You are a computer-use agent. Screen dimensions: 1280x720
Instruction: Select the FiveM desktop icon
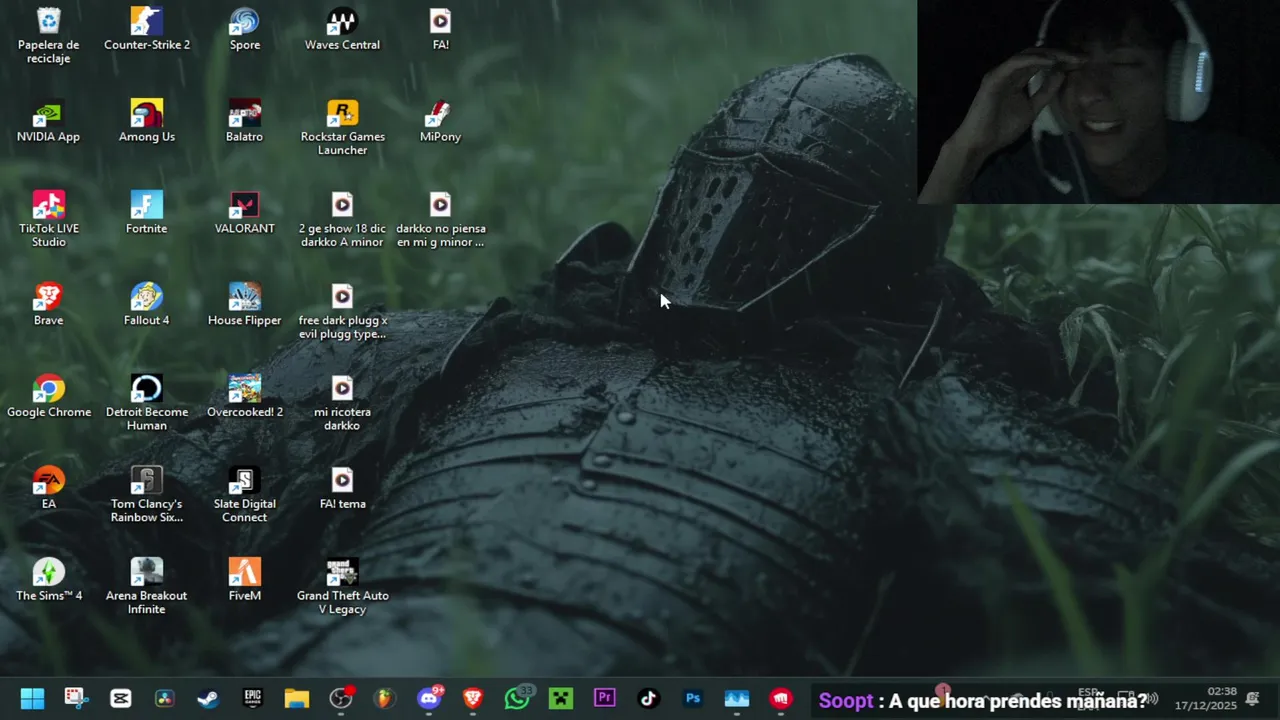click(x=244, y=580)
